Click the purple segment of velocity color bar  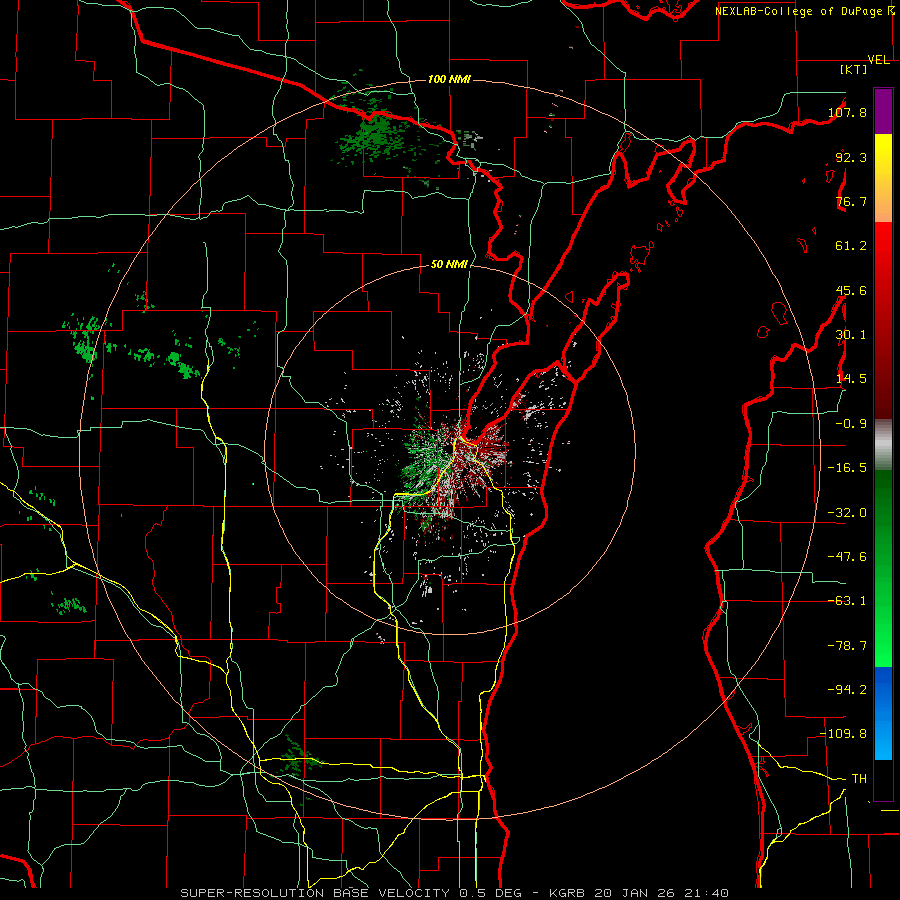point(883,111)
